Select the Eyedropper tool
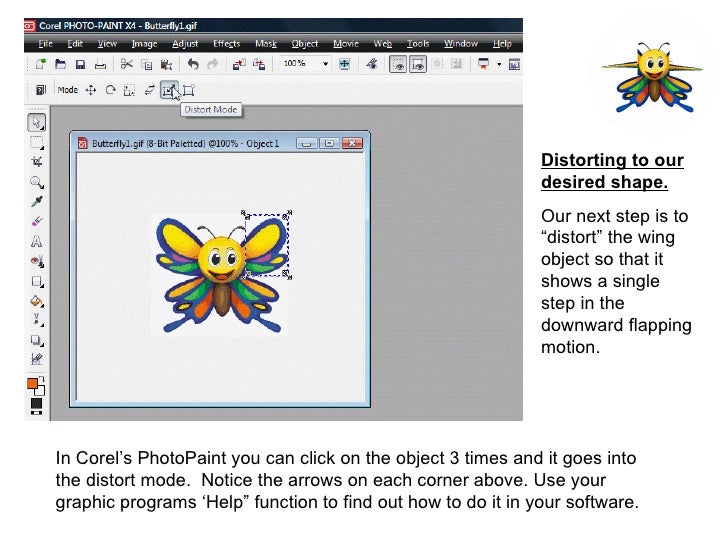This screenshot has height=546, width=728. tap(37, 201)
